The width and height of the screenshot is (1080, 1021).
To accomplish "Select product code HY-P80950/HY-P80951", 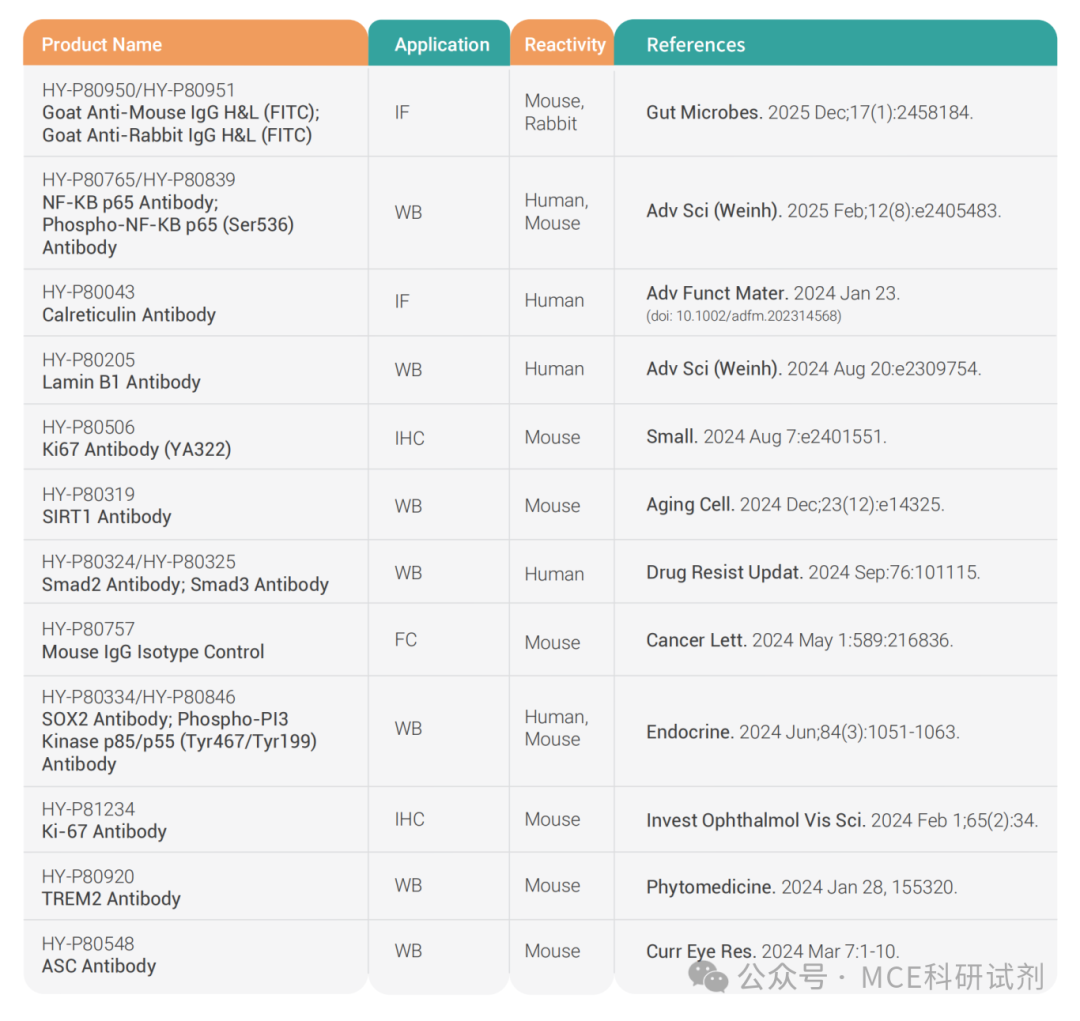I will (x=138, y=90).
